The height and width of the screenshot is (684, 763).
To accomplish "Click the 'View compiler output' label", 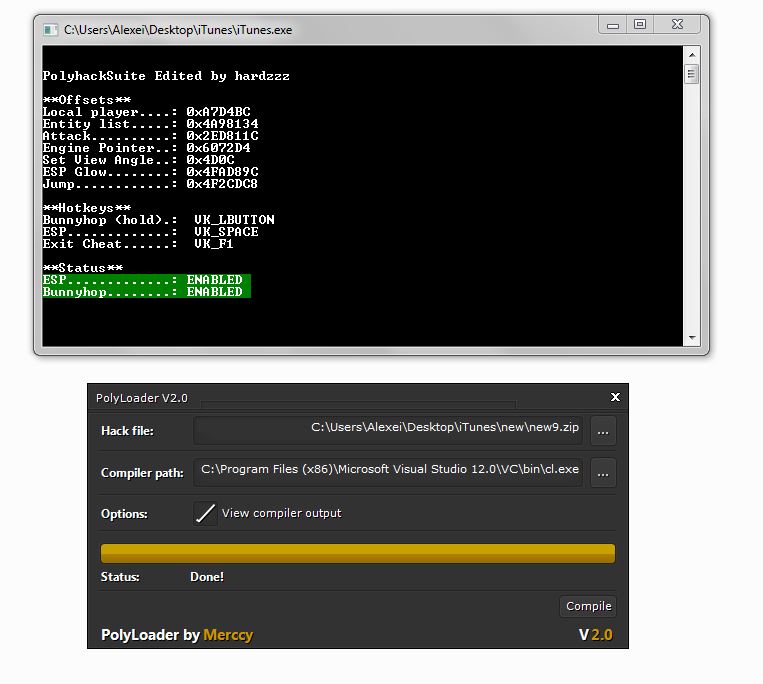I will [x=282, y=513].
